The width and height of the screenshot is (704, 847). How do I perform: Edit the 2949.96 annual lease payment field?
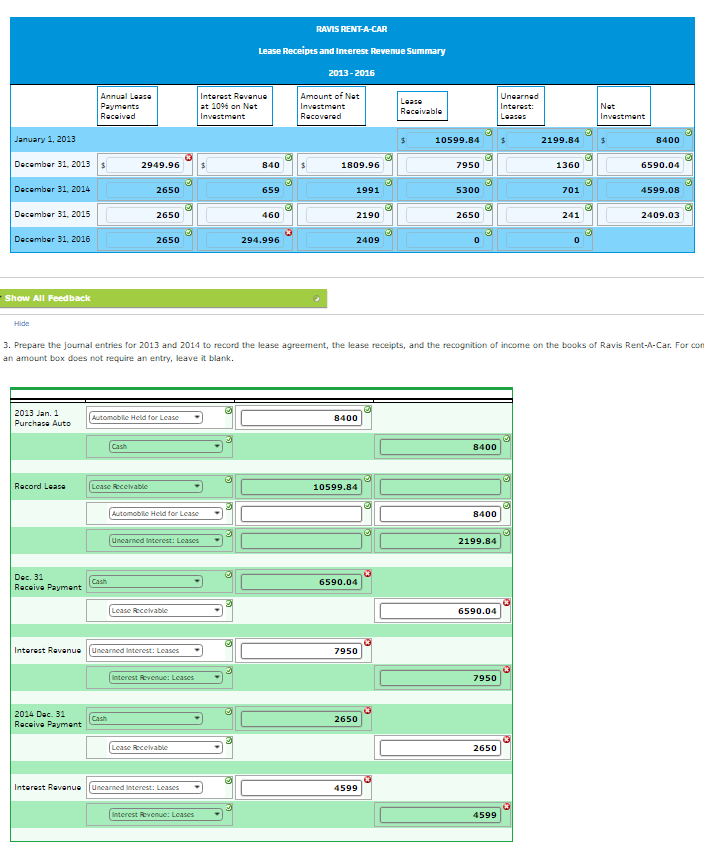pos(145,165)
